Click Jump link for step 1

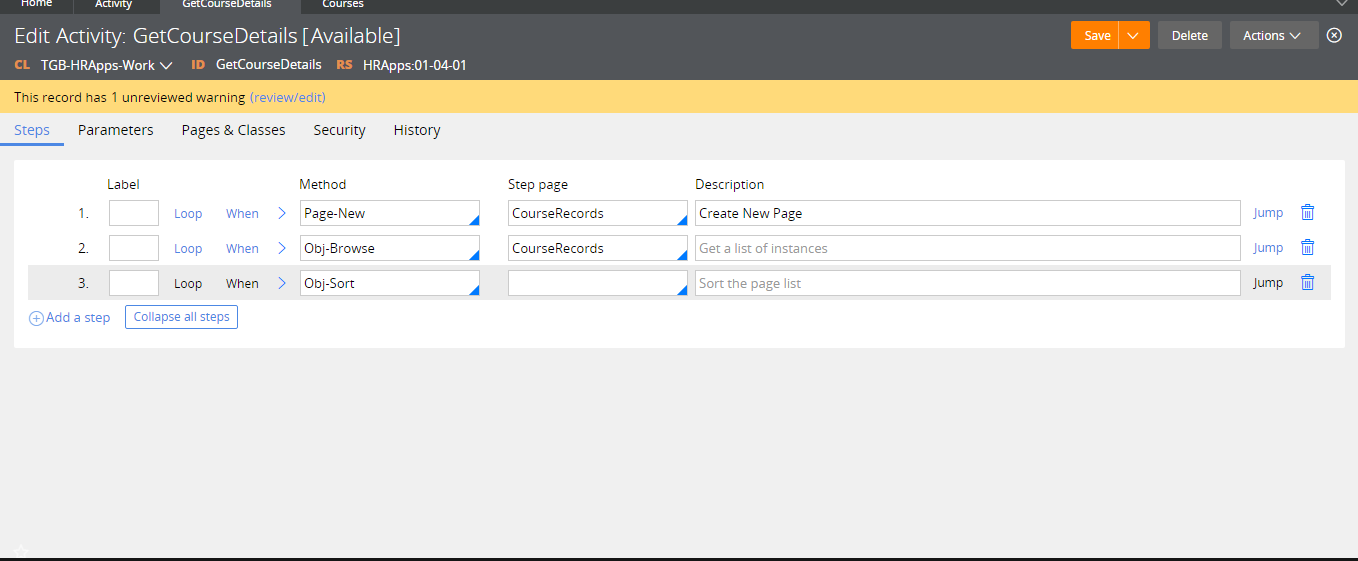[x=1268, y=213]
